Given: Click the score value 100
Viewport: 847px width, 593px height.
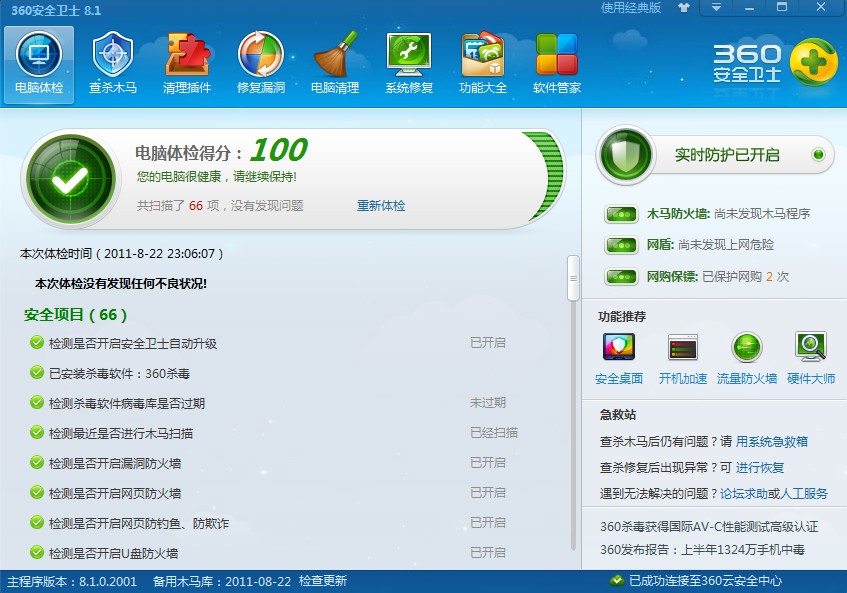Looking at the screenshot, I should [x=279, y=150].
